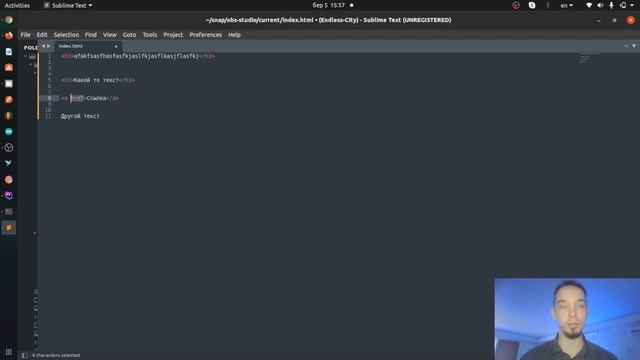Click the red OBS tray indicator
This screenshot has height=360, width=640.
(x=516, y=5)
